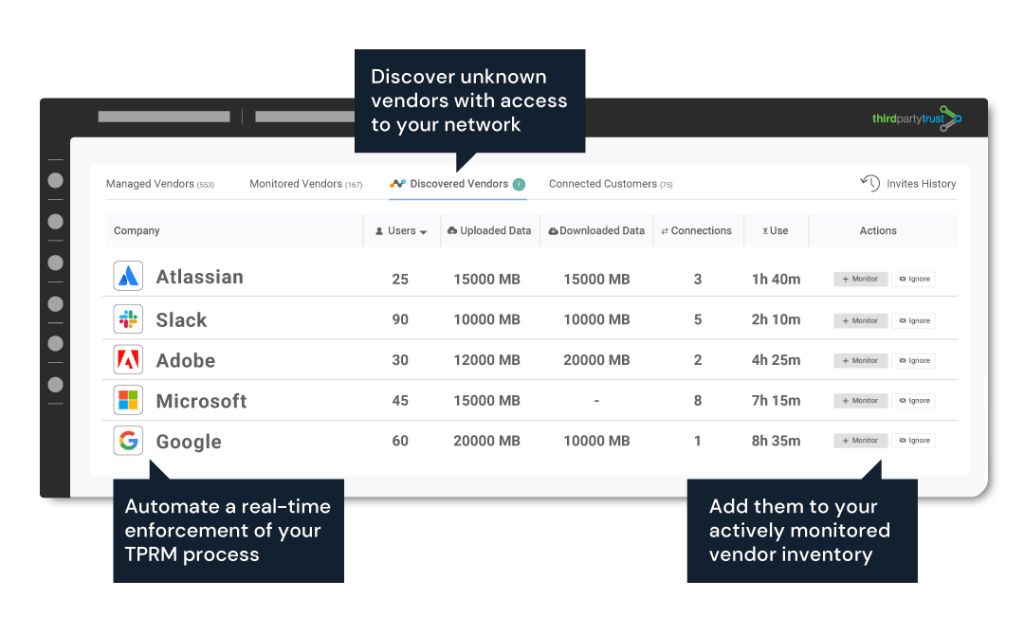Click the Google company name

click(189, 442)
